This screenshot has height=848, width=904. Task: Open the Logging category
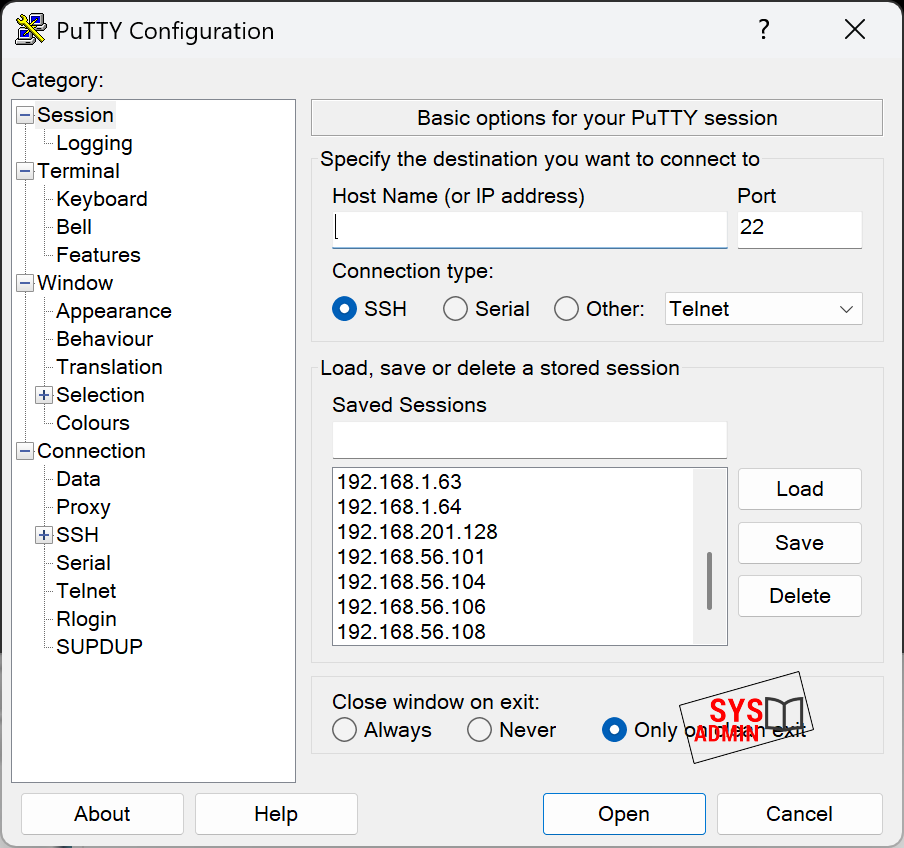[95, 143]
